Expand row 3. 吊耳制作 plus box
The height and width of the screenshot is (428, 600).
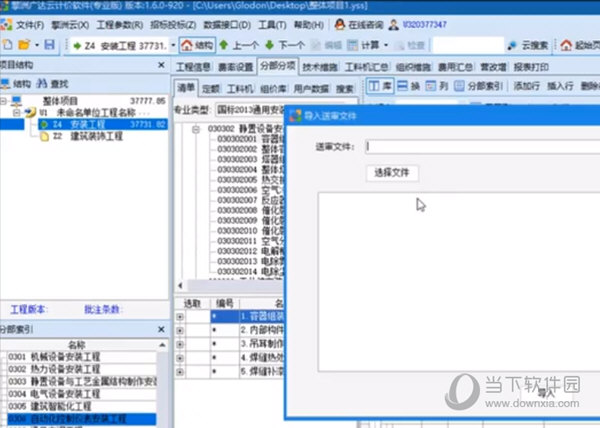tap(180, 344)
